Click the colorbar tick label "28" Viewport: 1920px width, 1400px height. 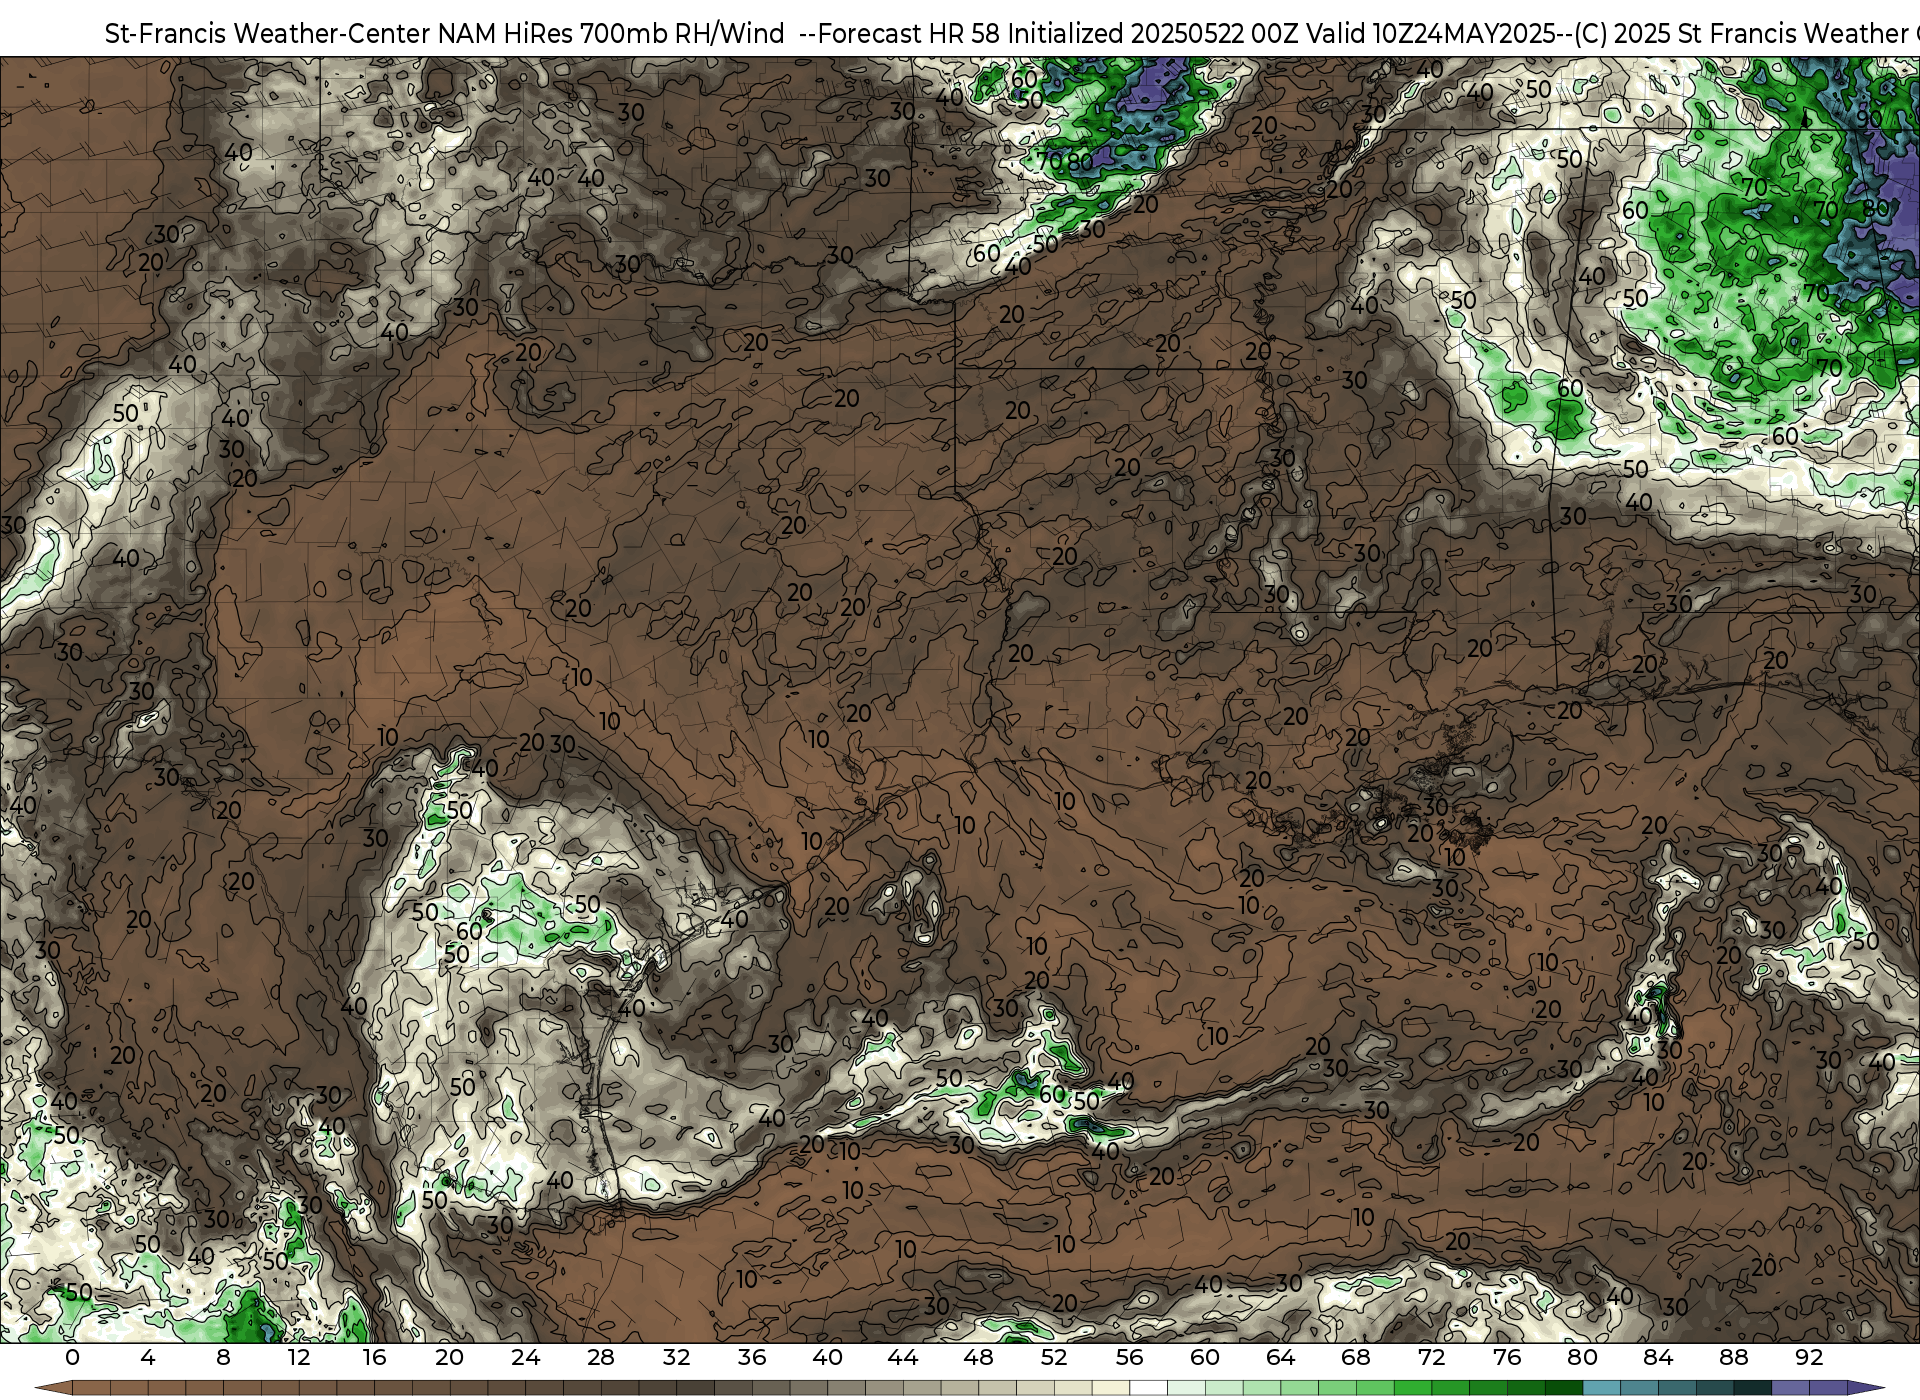pos(601,1357)
